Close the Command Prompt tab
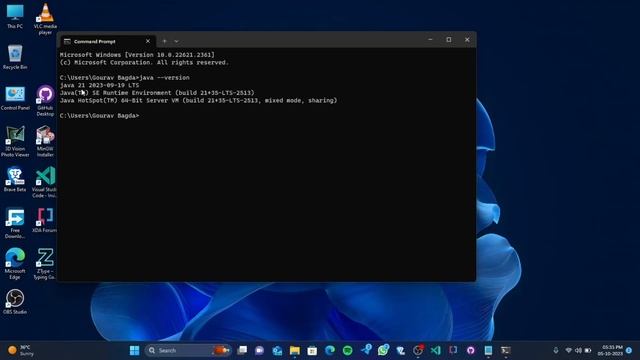The image size is (640, 360). pos(148,41)
